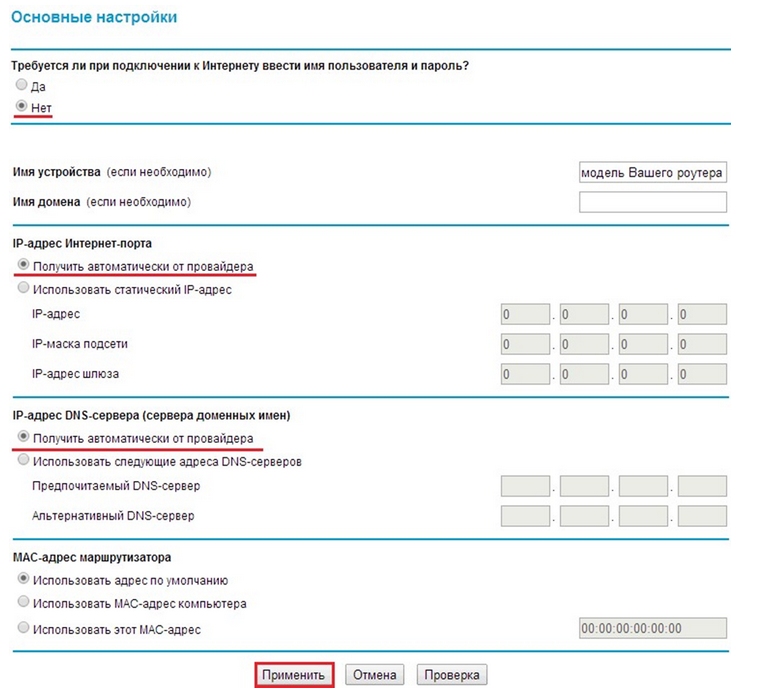Click the MAC address input field
This screenshot has width=761, height=696.
point(652,628)
